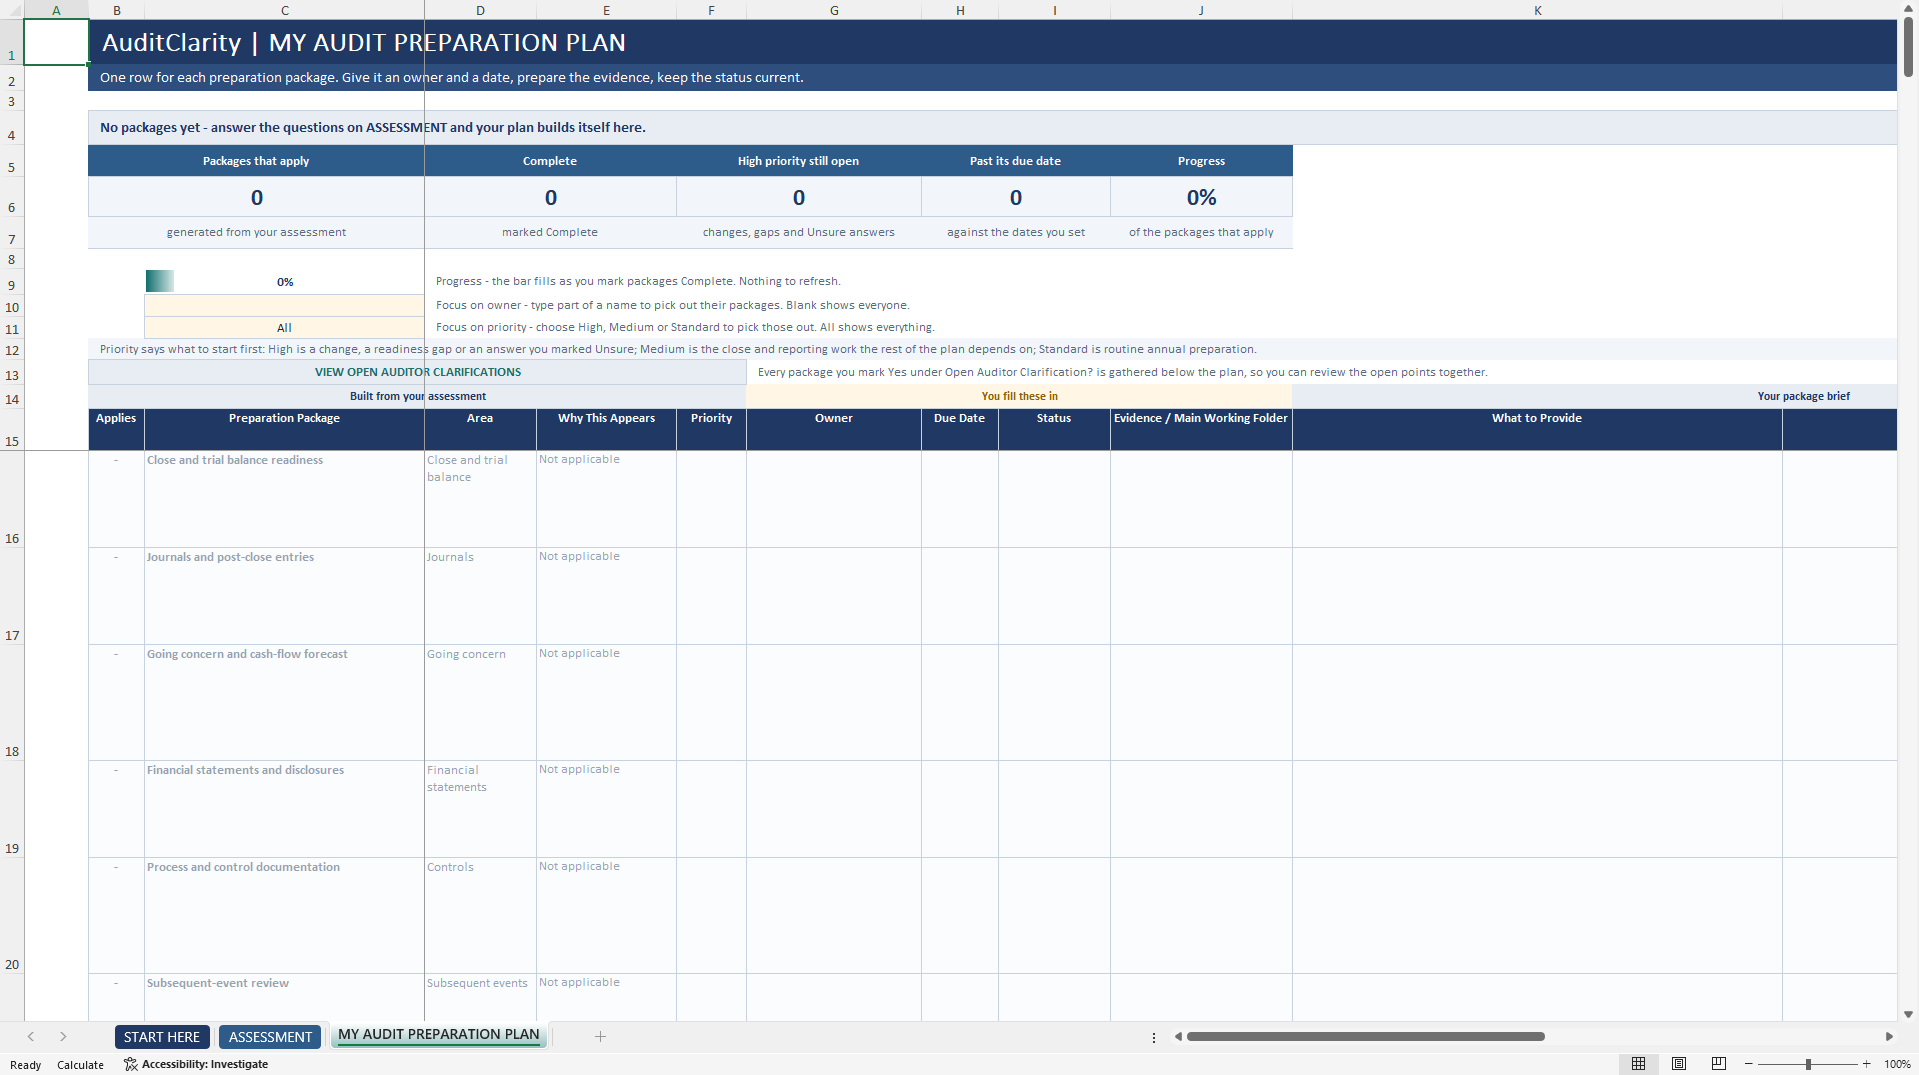Select row 16 header

(x=12, y=499)
